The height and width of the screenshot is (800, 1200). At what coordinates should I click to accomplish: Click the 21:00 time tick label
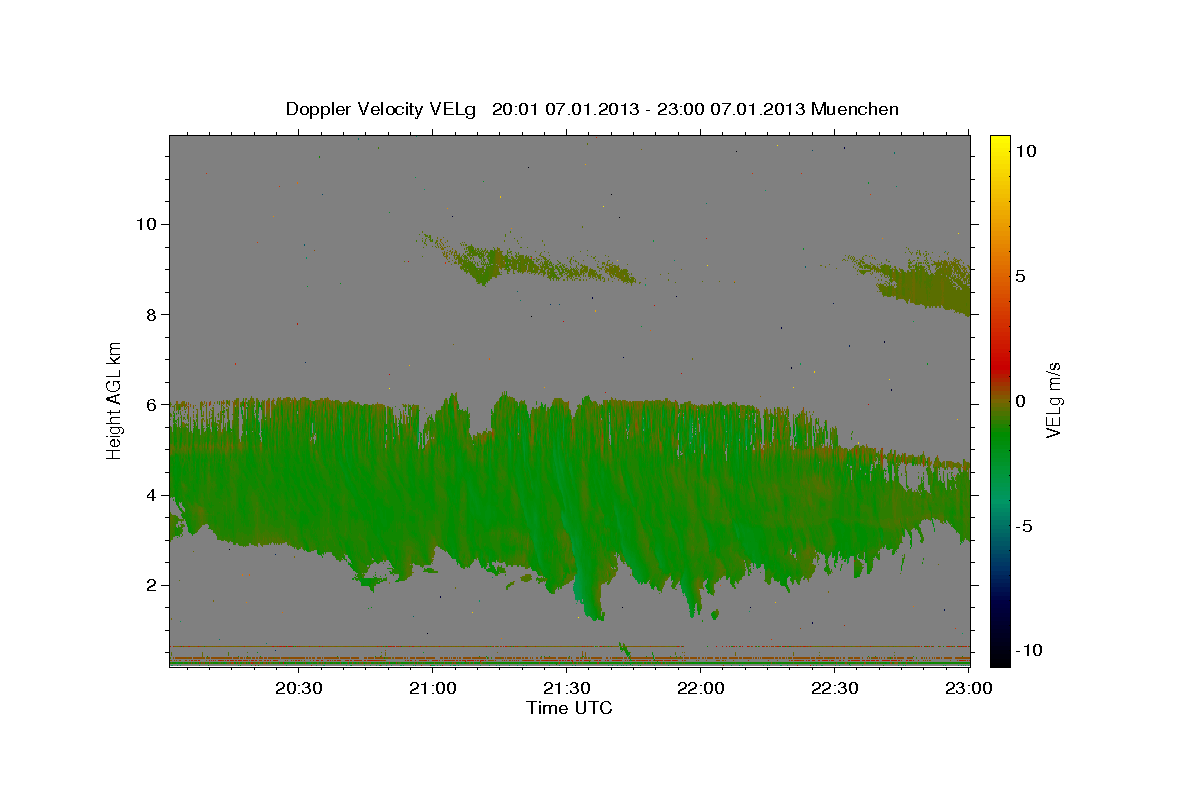[433, 689]
